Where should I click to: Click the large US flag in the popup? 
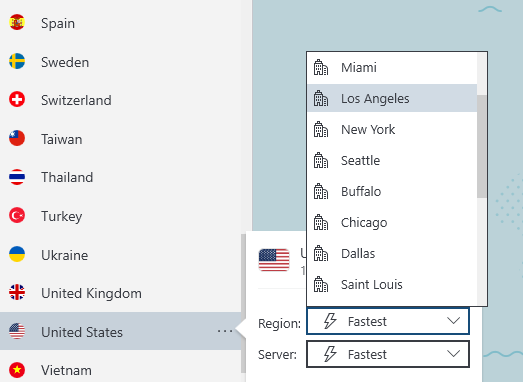tap(274, 260)
